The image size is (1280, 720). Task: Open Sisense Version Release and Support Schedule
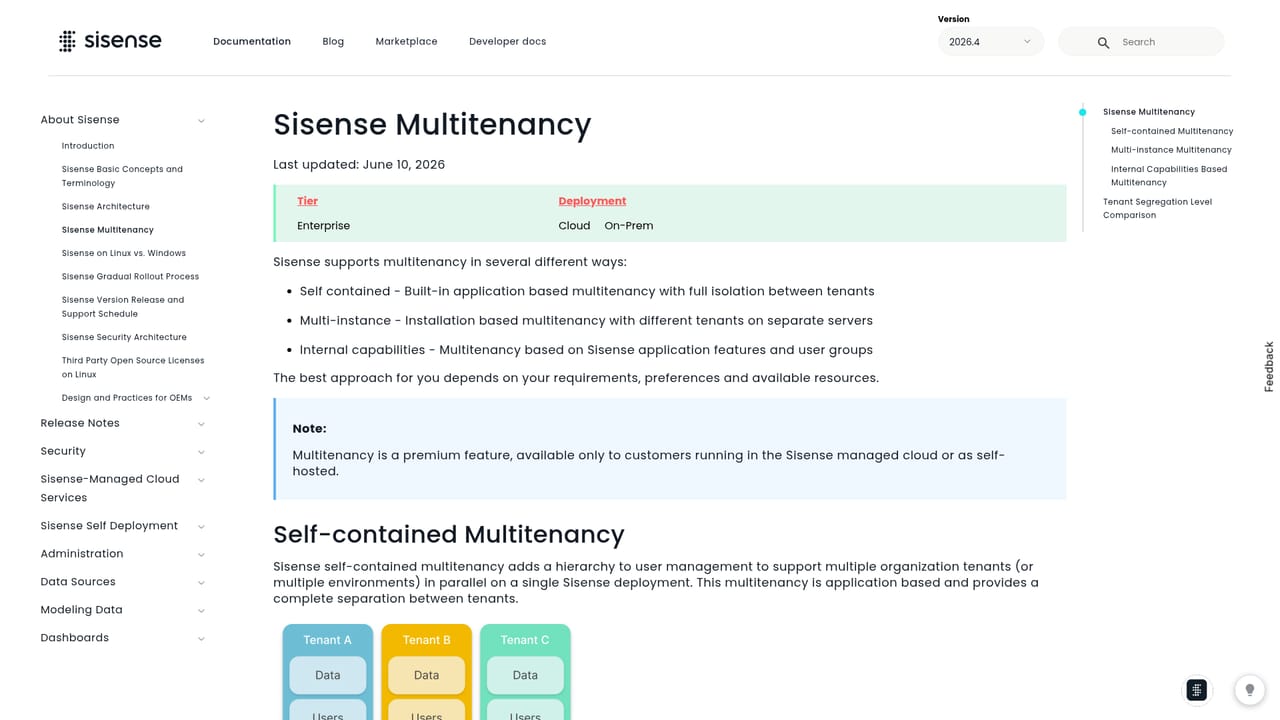(123, 307)
